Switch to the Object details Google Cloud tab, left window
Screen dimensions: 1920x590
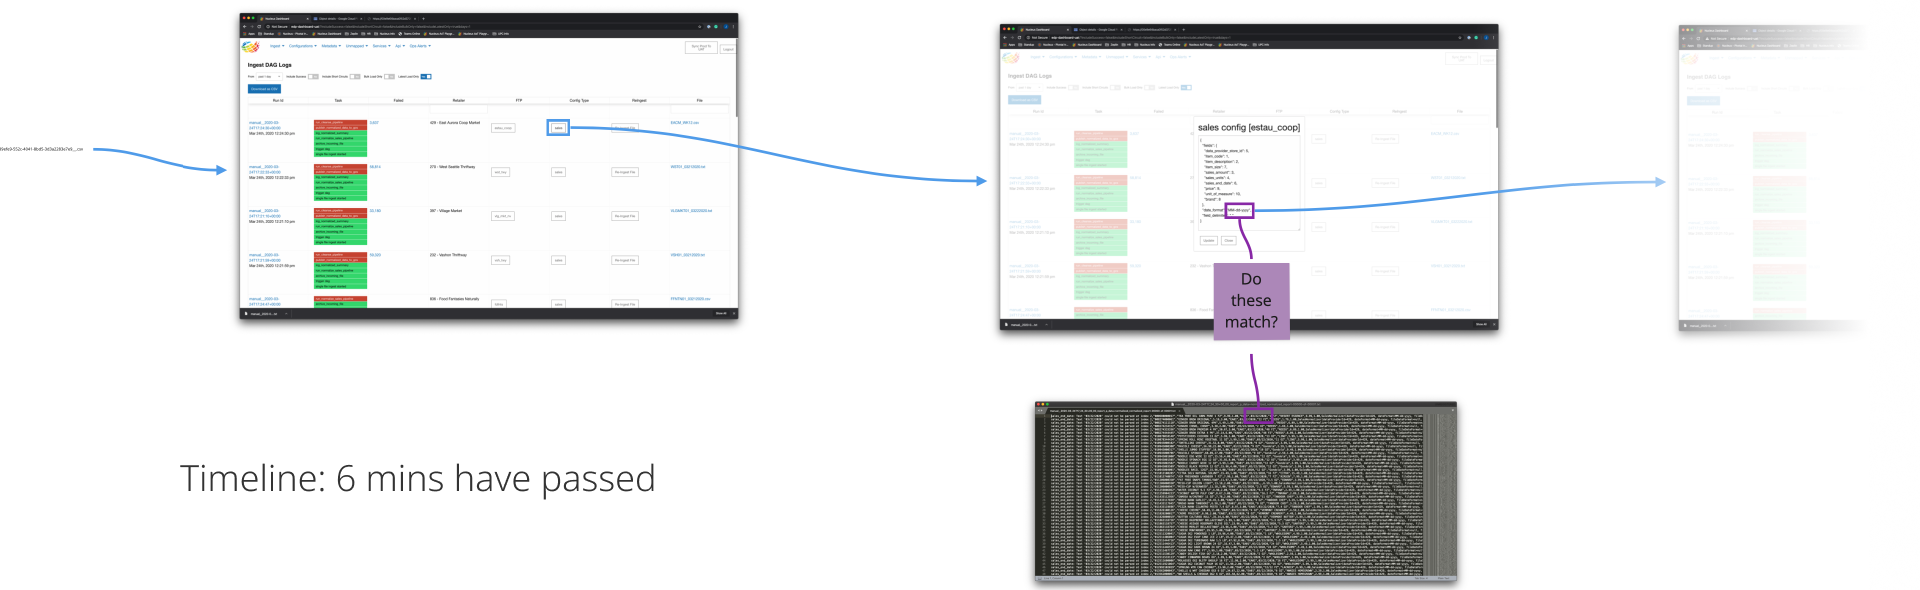click(x=338, y=19)
